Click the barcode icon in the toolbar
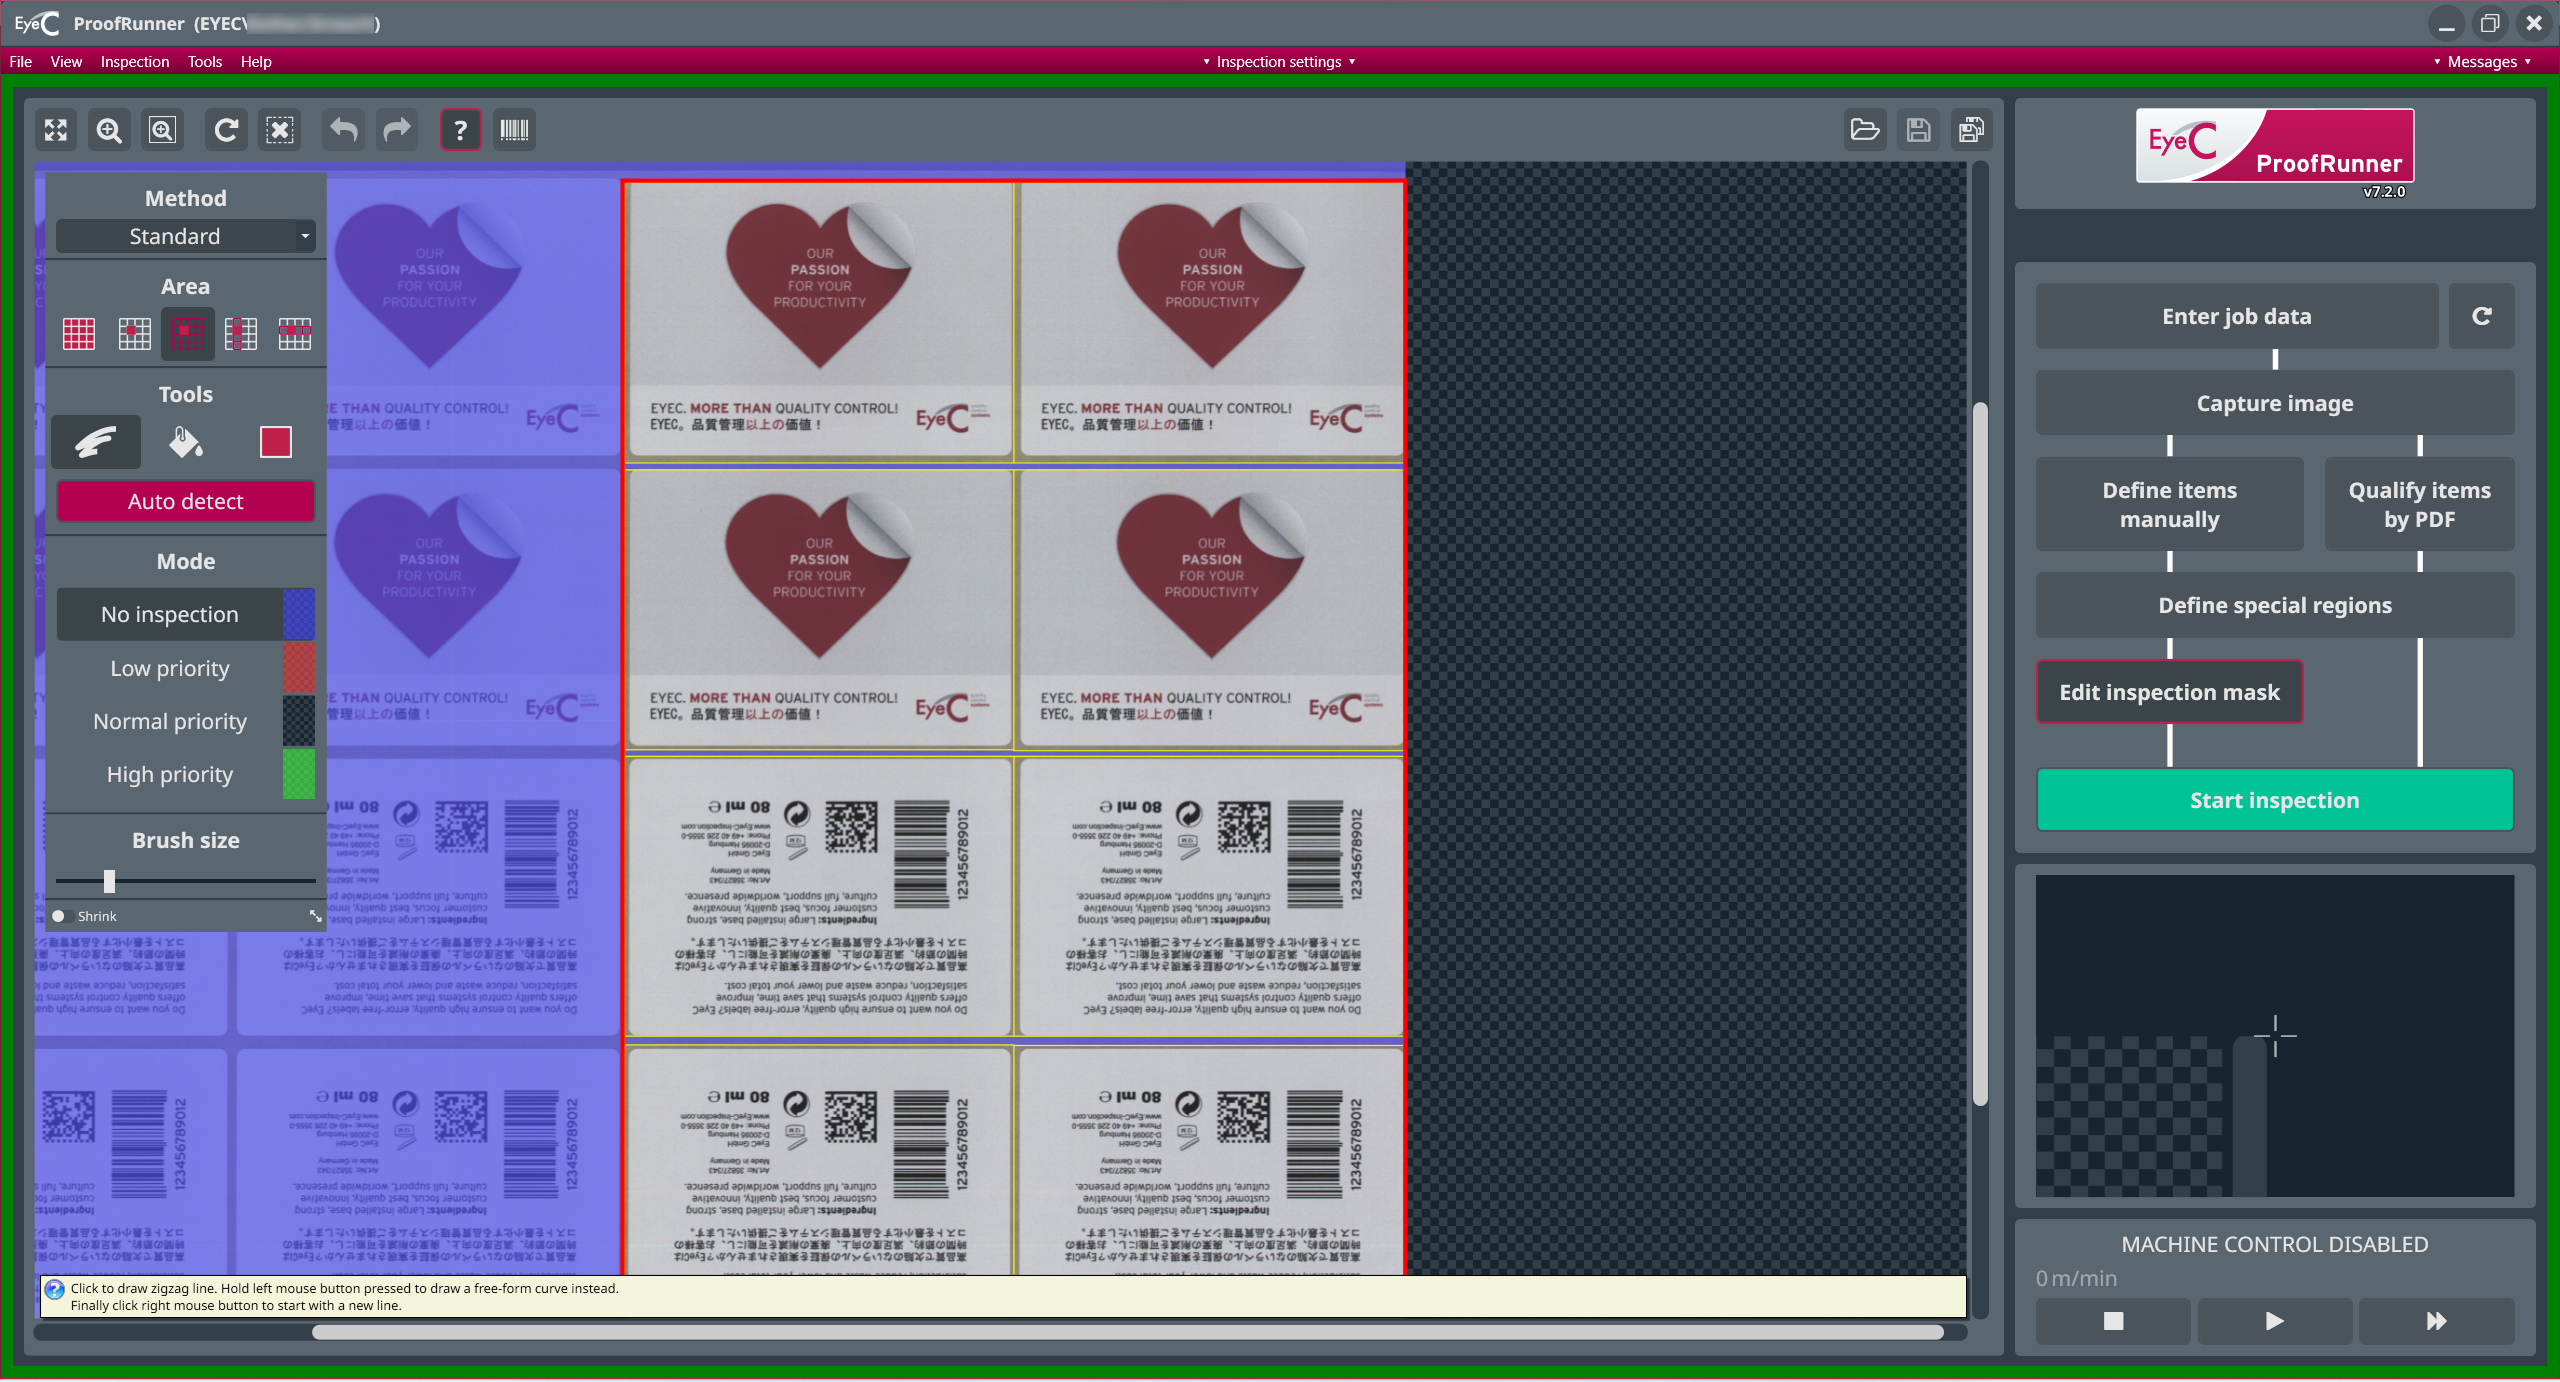 point(514,130)
